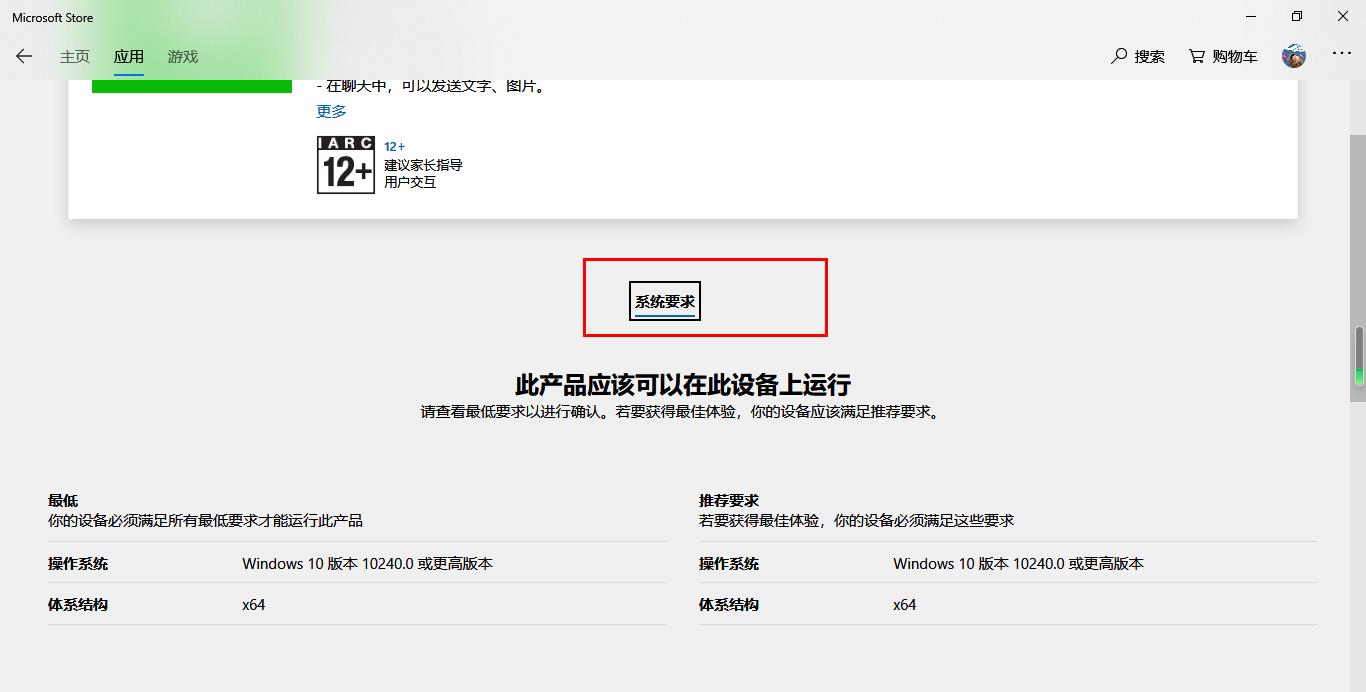Viewport: 1366px width, 692px height.
Task: Close the Microsoft Store window
Action: click(1343, 16)
